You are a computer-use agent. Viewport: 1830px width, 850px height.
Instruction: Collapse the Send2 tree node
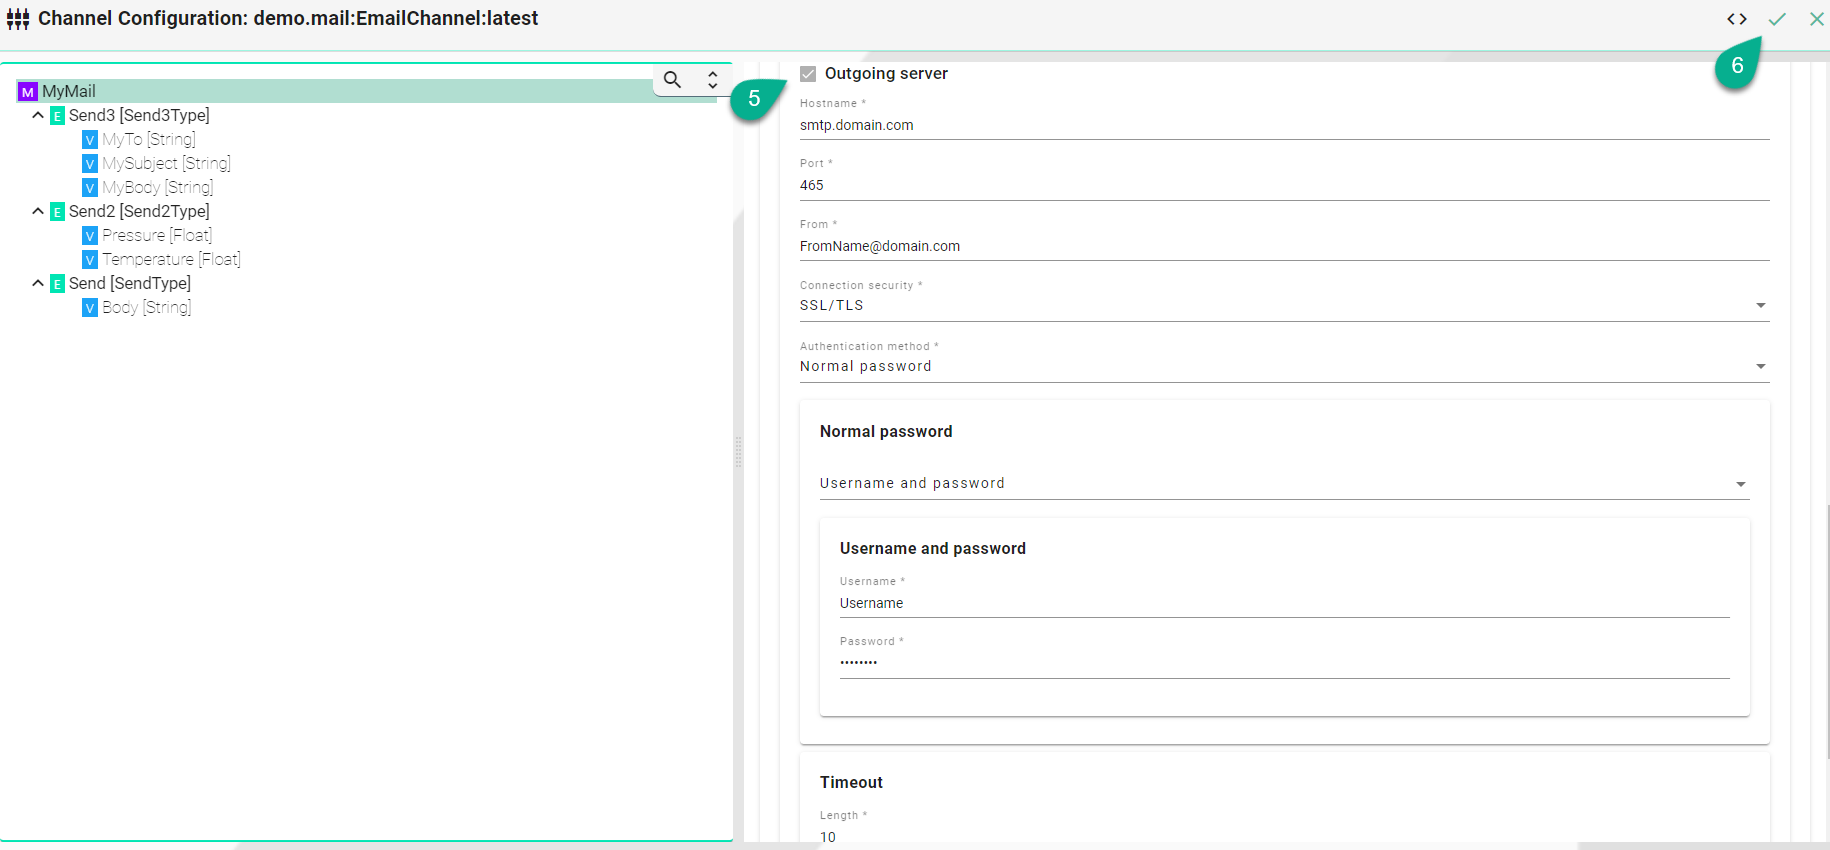[38, 212]
